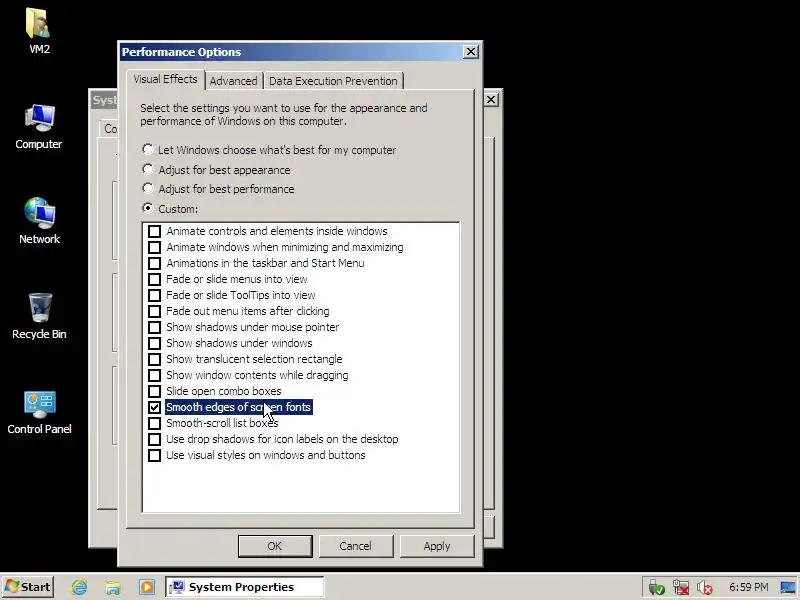Enable Slide open combo boxes

pos(155,391)
